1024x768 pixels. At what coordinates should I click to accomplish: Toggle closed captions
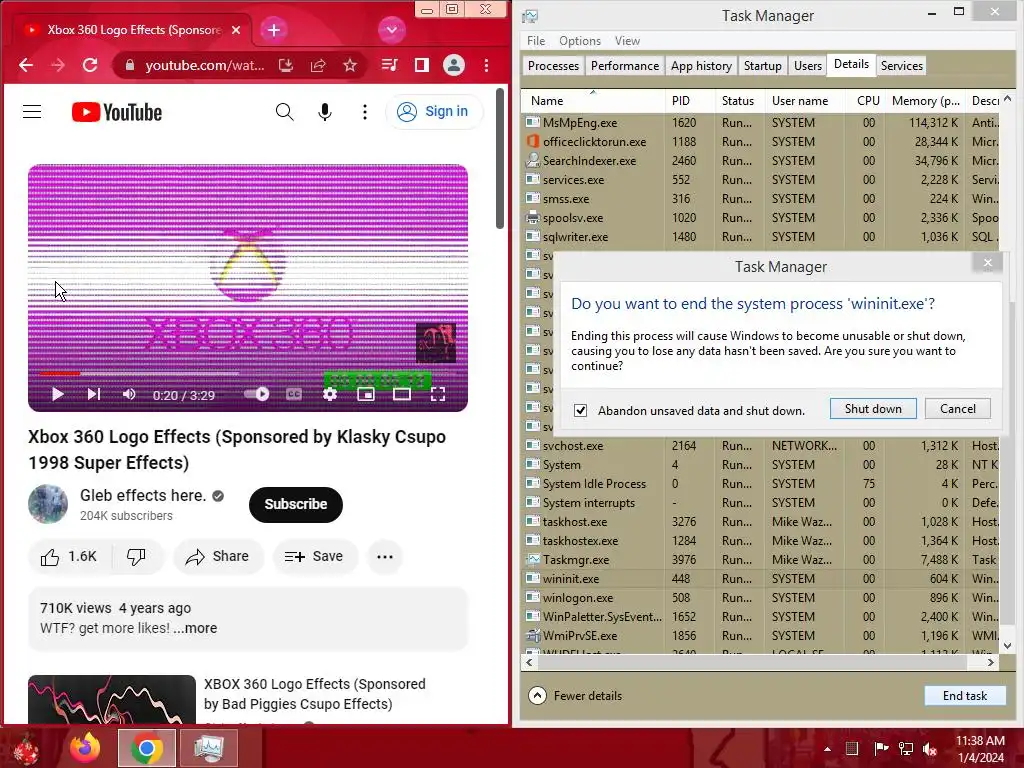[x=294, y=394]
